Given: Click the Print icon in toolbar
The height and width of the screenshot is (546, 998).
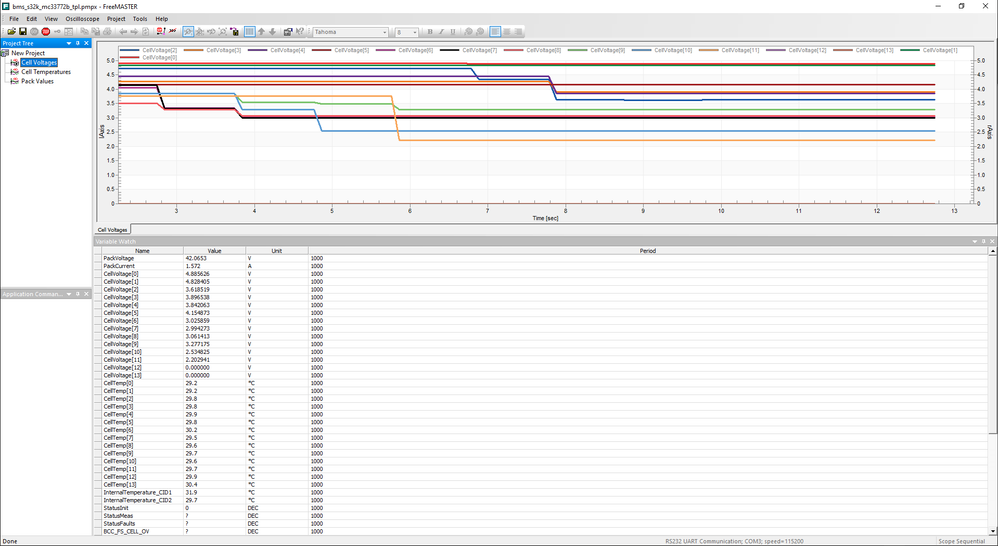Looking at the screenshot, I should [x=107, y=31].
